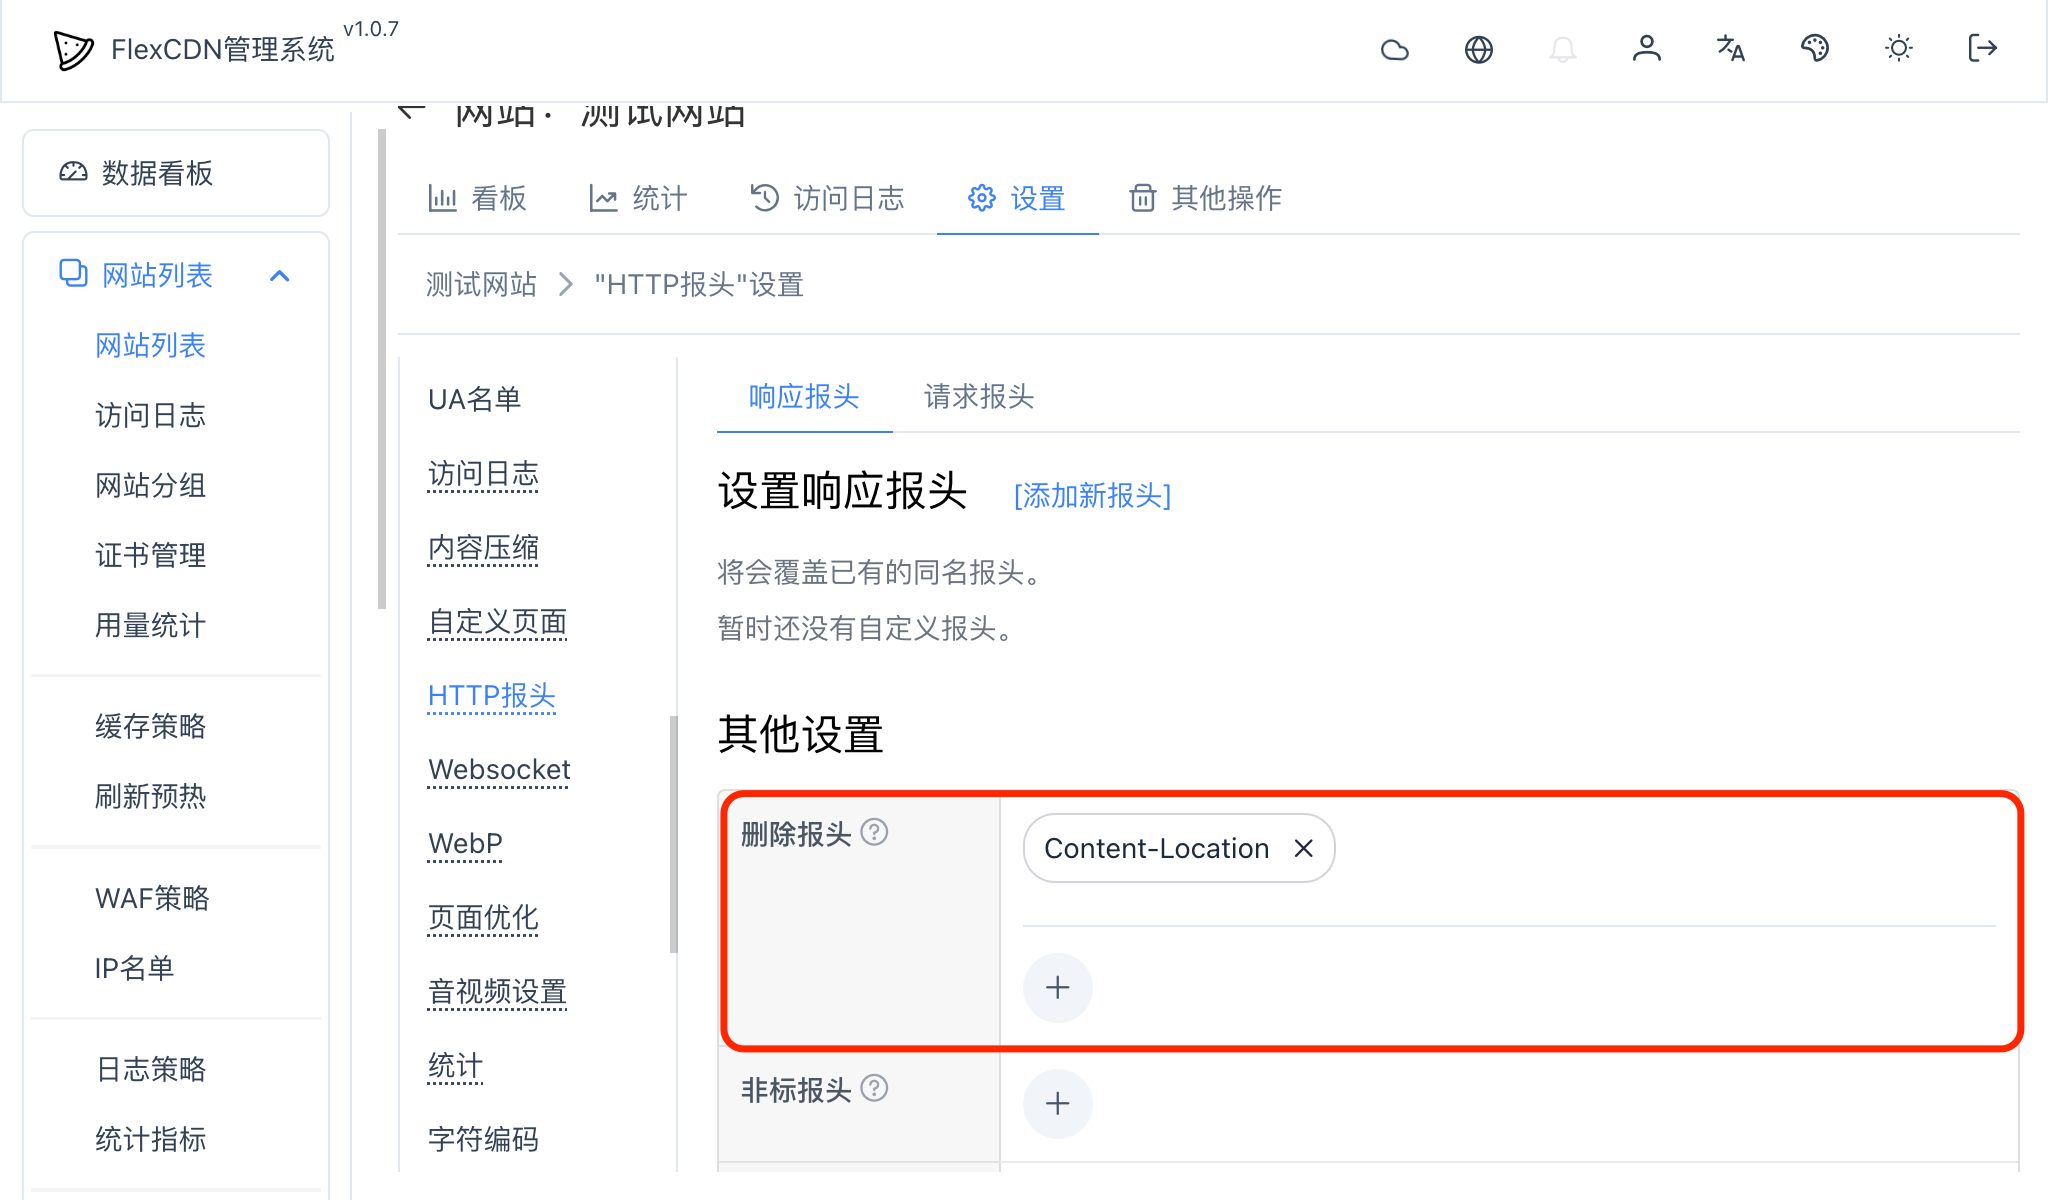Open the cloud node icon in the header

[1395, 49]
